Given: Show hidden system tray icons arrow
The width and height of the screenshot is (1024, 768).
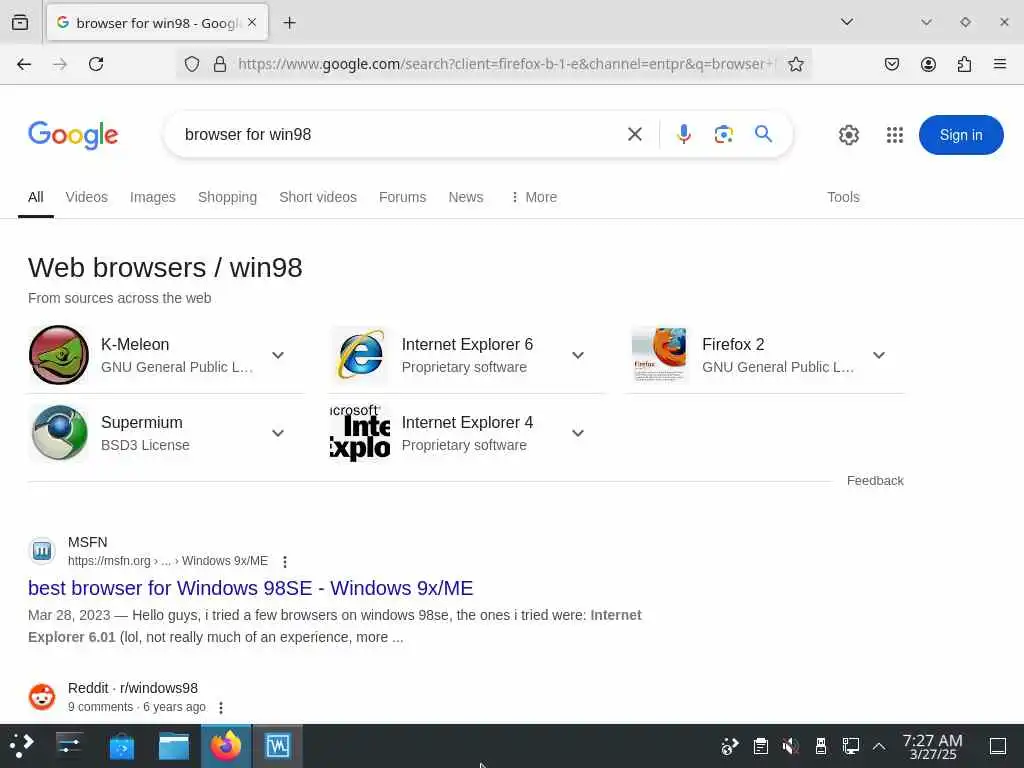Looking at the screenshot, I should pos(879,746).
